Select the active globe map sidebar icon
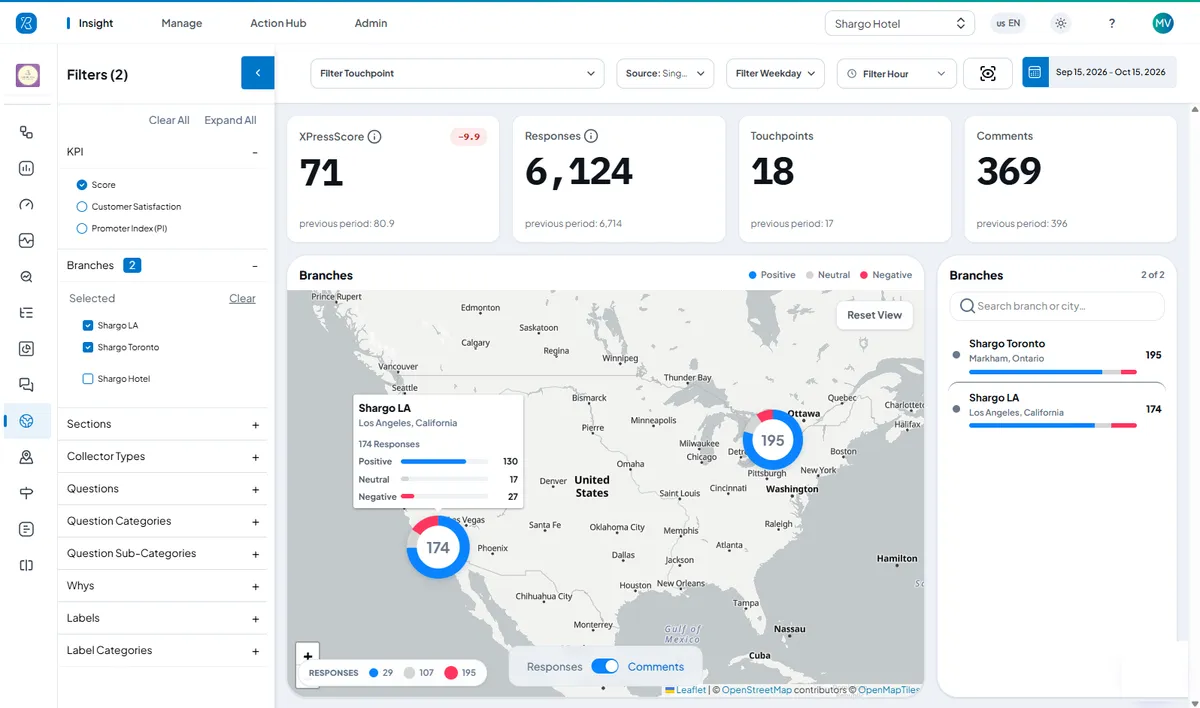Screen dimensions: 1200x708 pyautogui.click(x=27, y=421)
